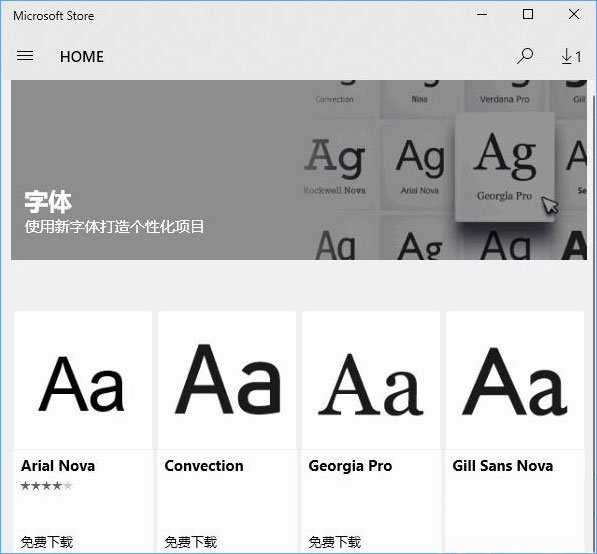Minimize the Microsoft Store window

point(482,15)
